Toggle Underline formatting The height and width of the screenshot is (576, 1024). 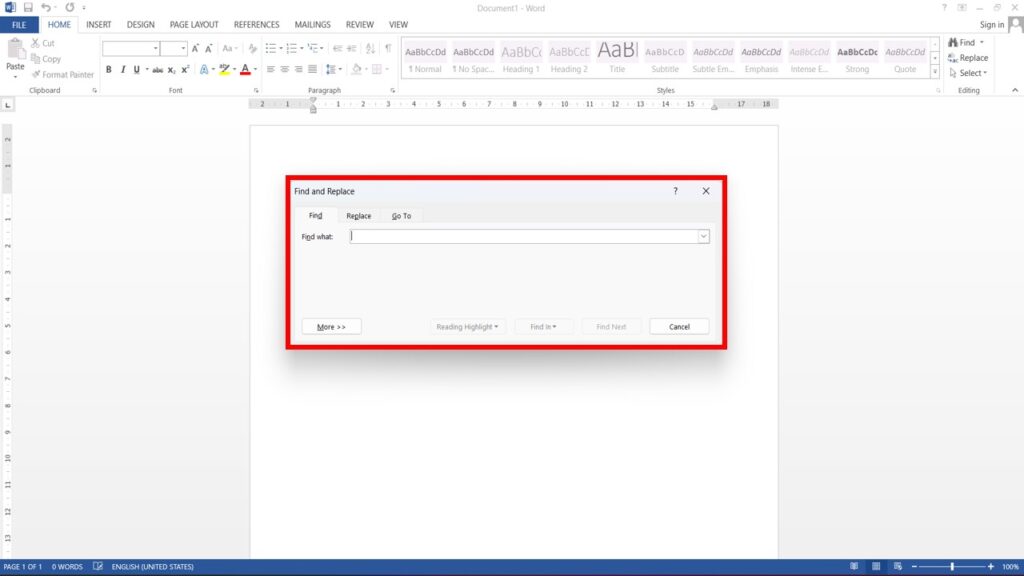click(137, 69)
